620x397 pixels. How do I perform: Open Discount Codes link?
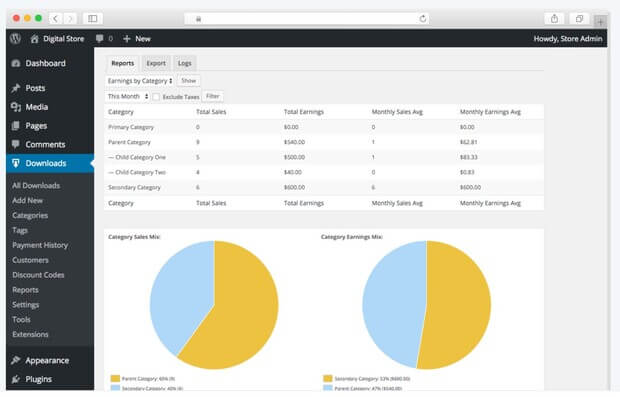point(38,275)
